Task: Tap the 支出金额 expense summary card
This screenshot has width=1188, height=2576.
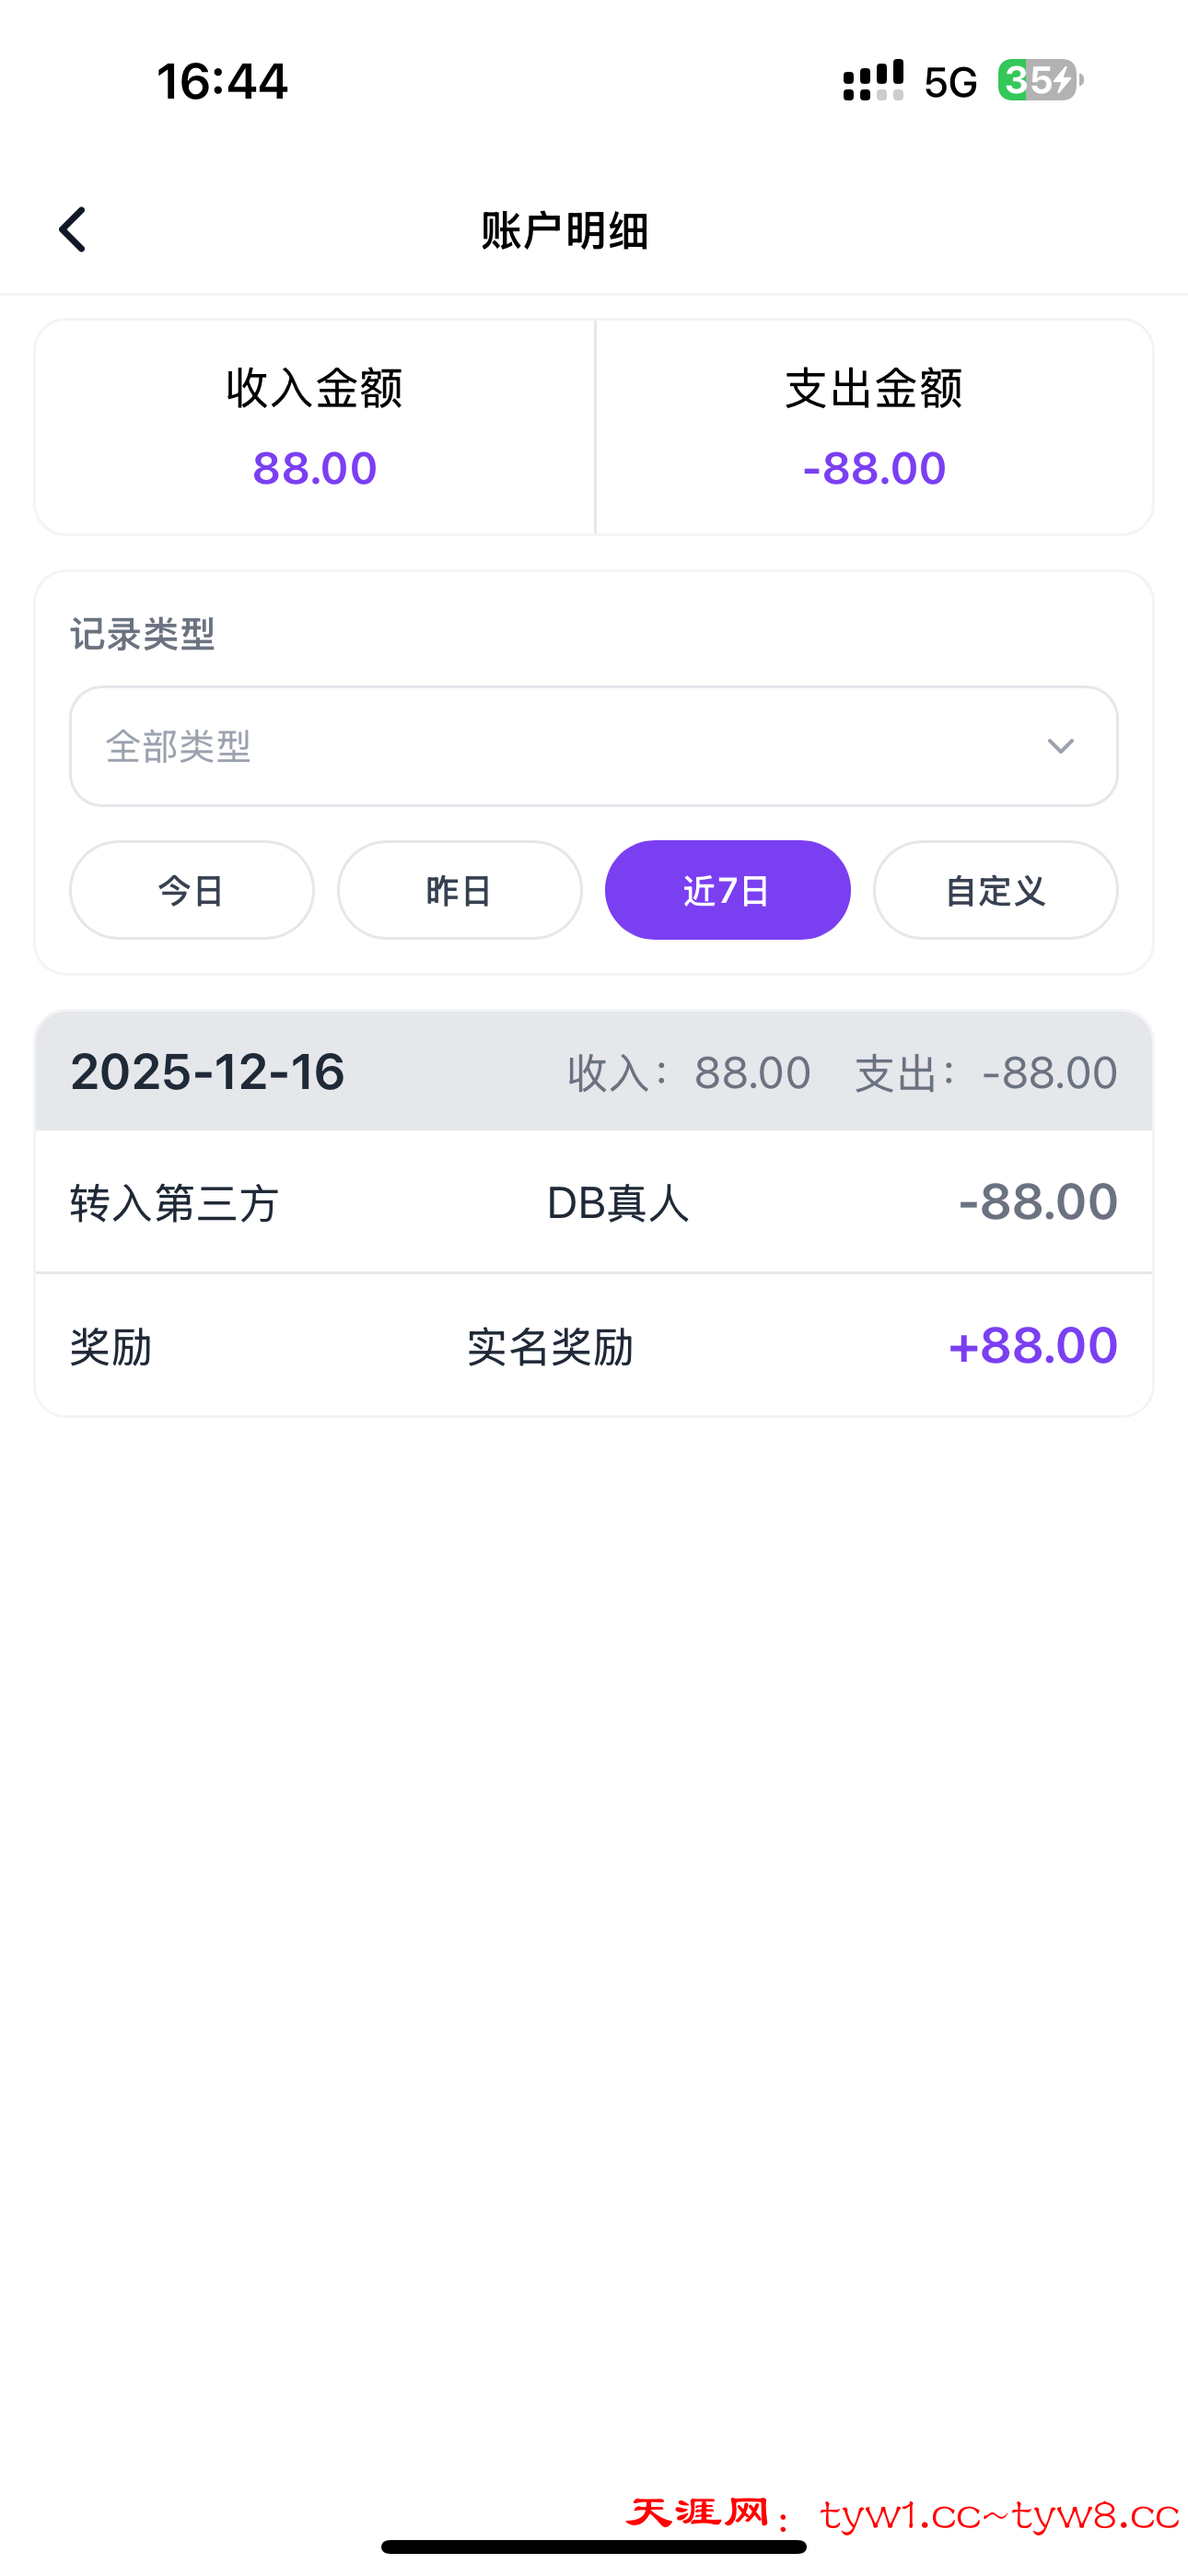Action: (874, 427)
